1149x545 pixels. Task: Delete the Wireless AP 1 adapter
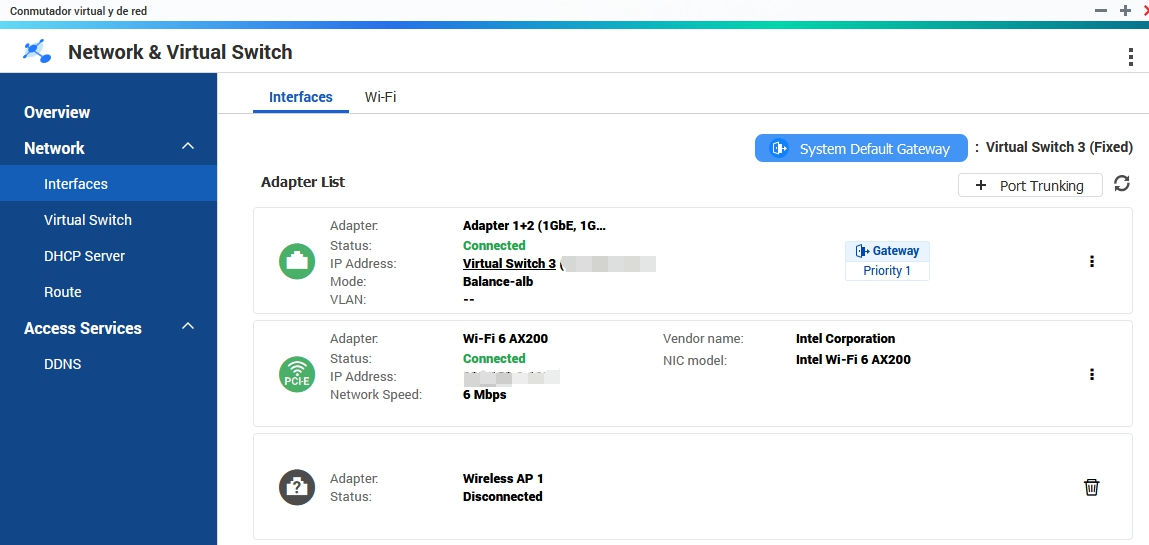[x=1091, y=487]
